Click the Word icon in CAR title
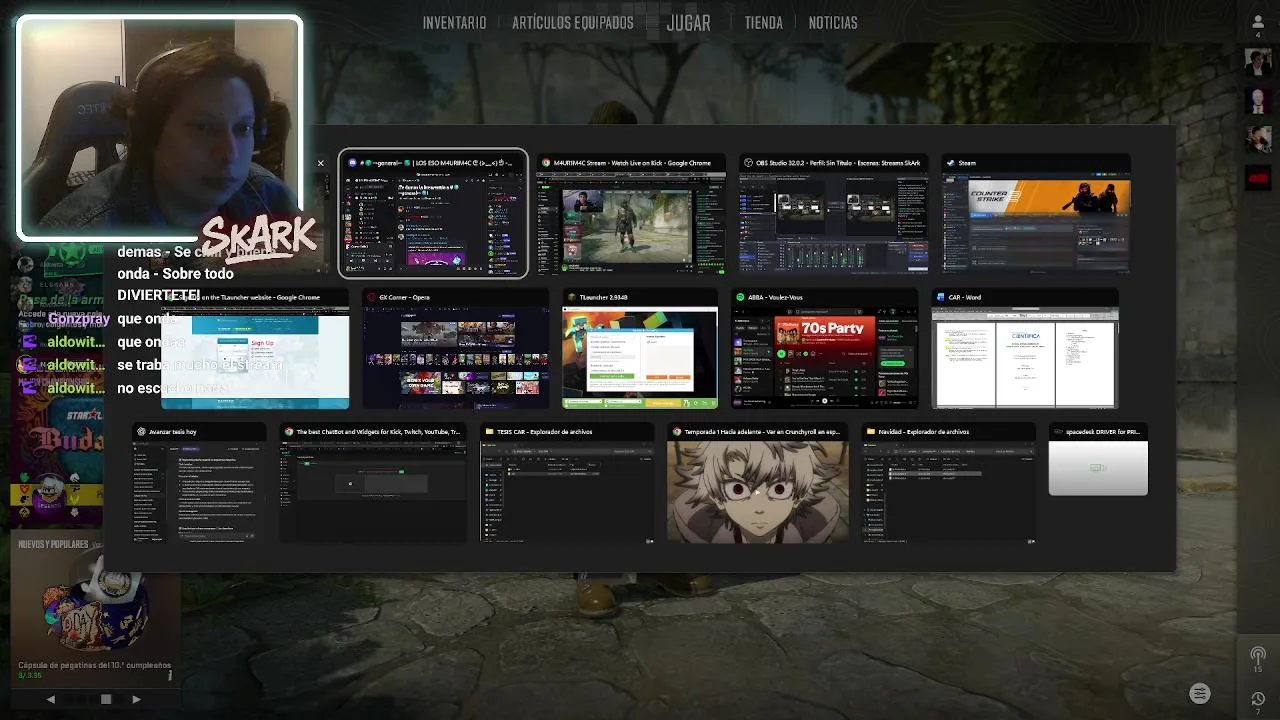 [940, 297]
